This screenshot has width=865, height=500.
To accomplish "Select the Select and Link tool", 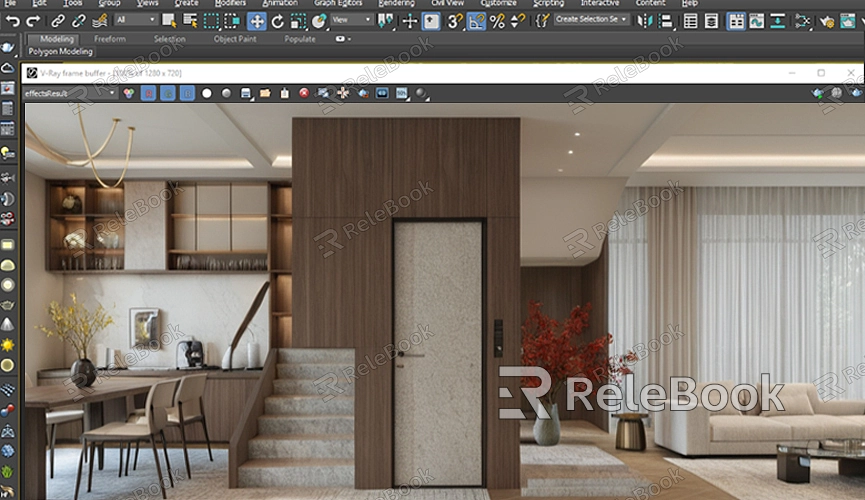I will click(57, 22).
